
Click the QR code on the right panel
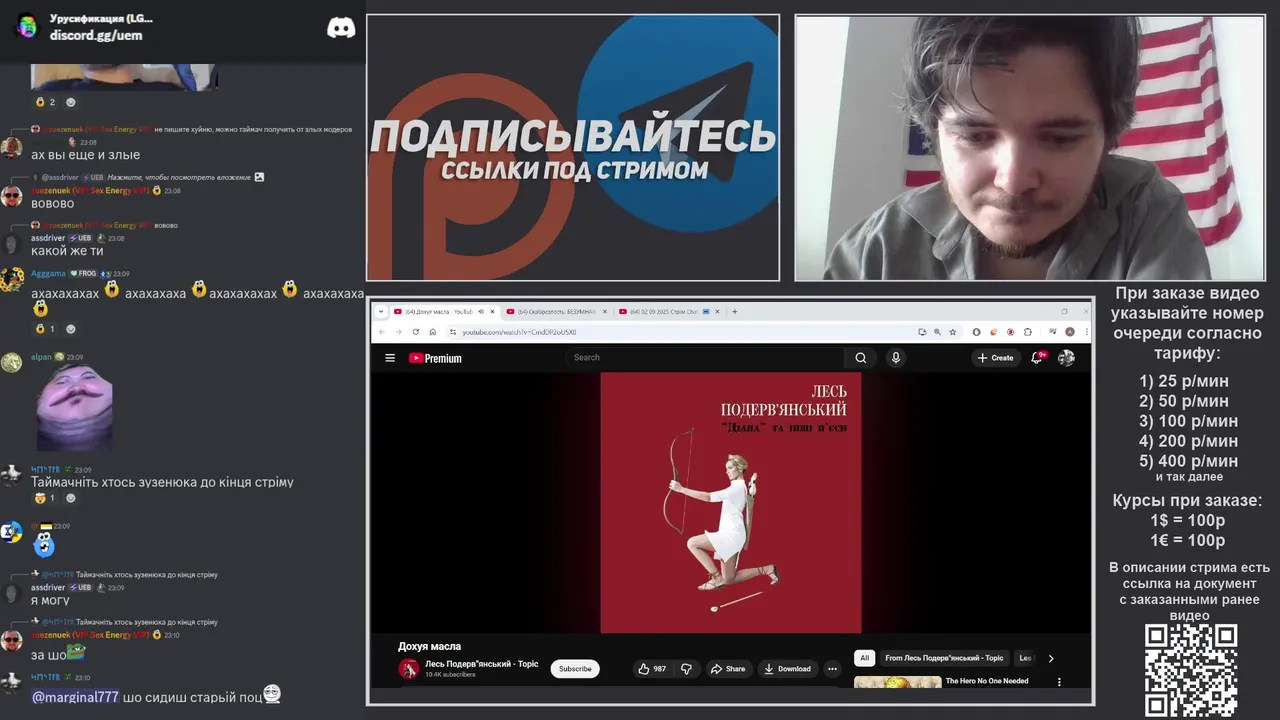tap(1191, 670)
